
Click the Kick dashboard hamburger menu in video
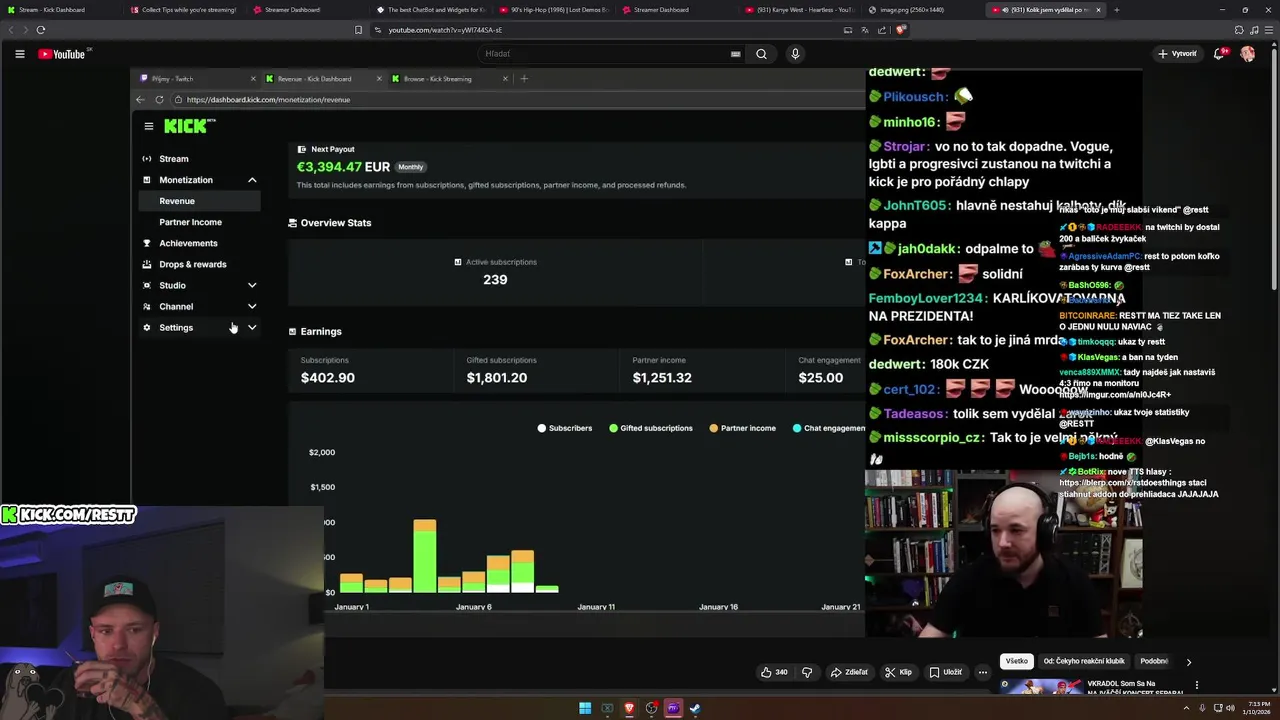(148, 126)
